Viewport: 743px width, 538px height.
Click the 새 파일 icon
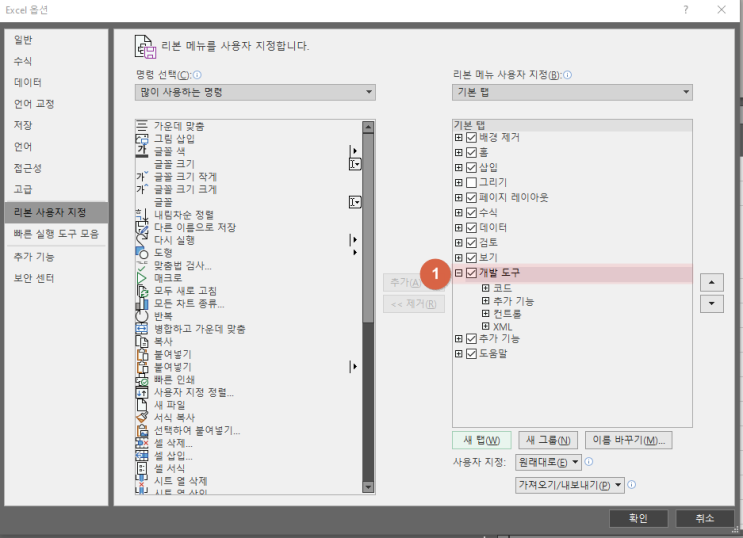click(x=142, y=405)
